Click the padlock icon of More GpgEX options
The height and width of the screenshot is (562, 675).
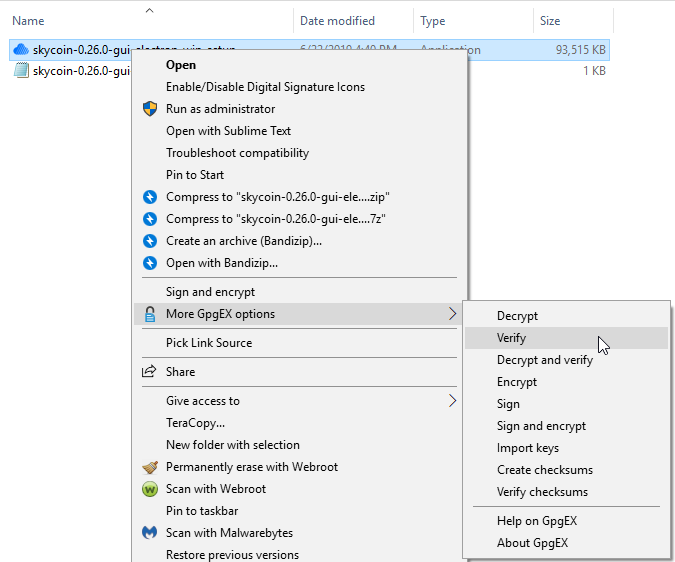click(x=150, y=314)
